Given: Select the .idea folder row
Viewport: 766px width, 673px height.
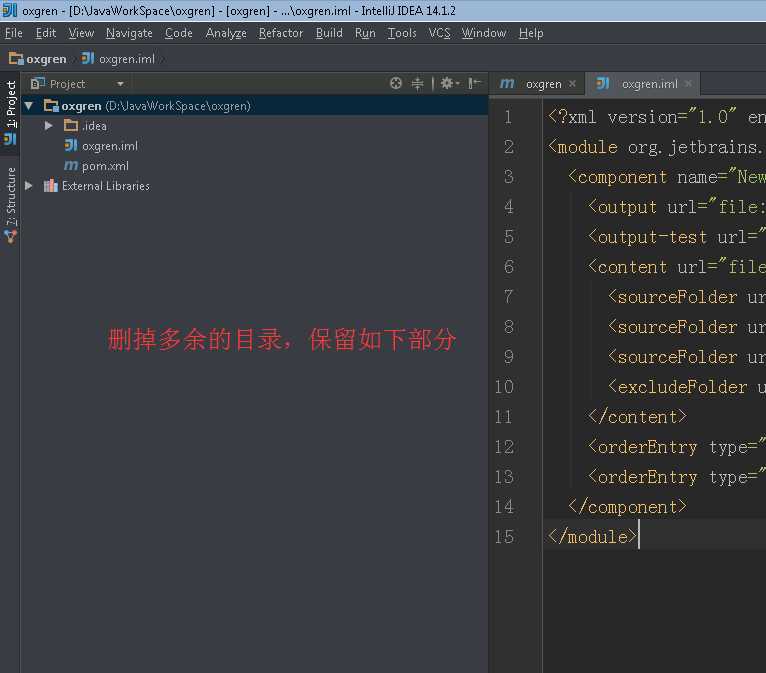Looking at the screenshot, I should coord(254,126).
